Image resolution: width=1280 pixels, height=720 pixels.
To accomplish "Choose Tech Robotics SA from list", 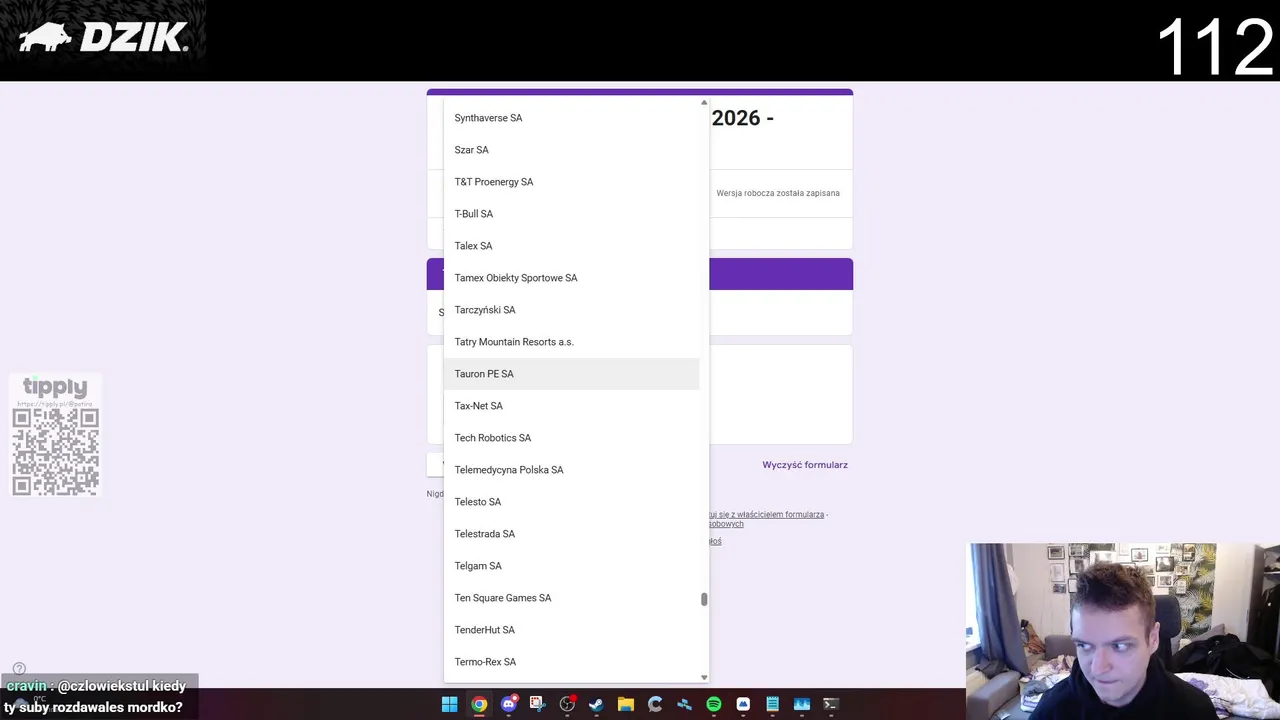I will (x=571, y=438).
